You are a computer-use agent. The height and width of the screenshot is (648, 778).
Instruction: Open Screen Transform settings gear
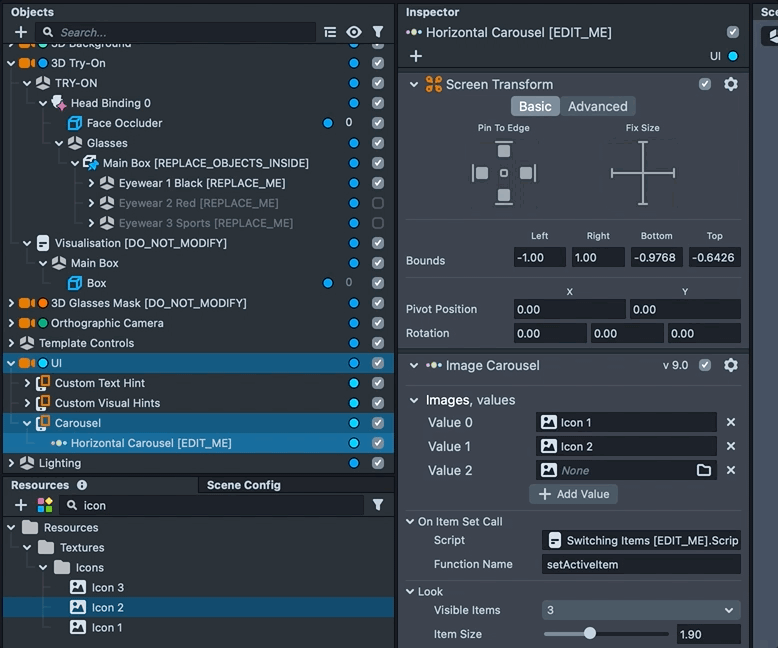click(731, 84)
